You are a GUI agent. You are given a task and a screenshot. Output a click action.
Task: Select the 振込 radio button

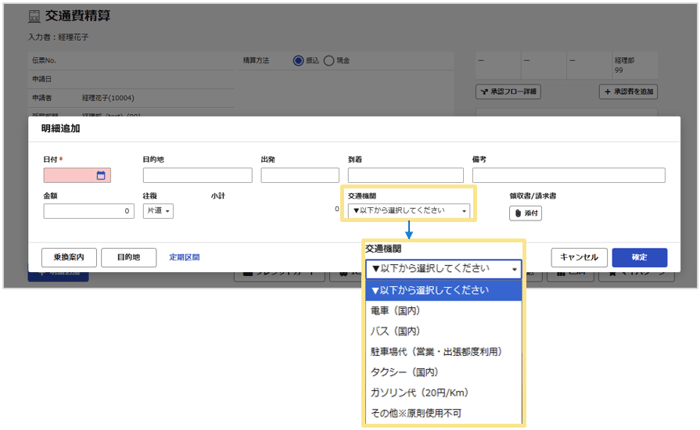[298, 60]
